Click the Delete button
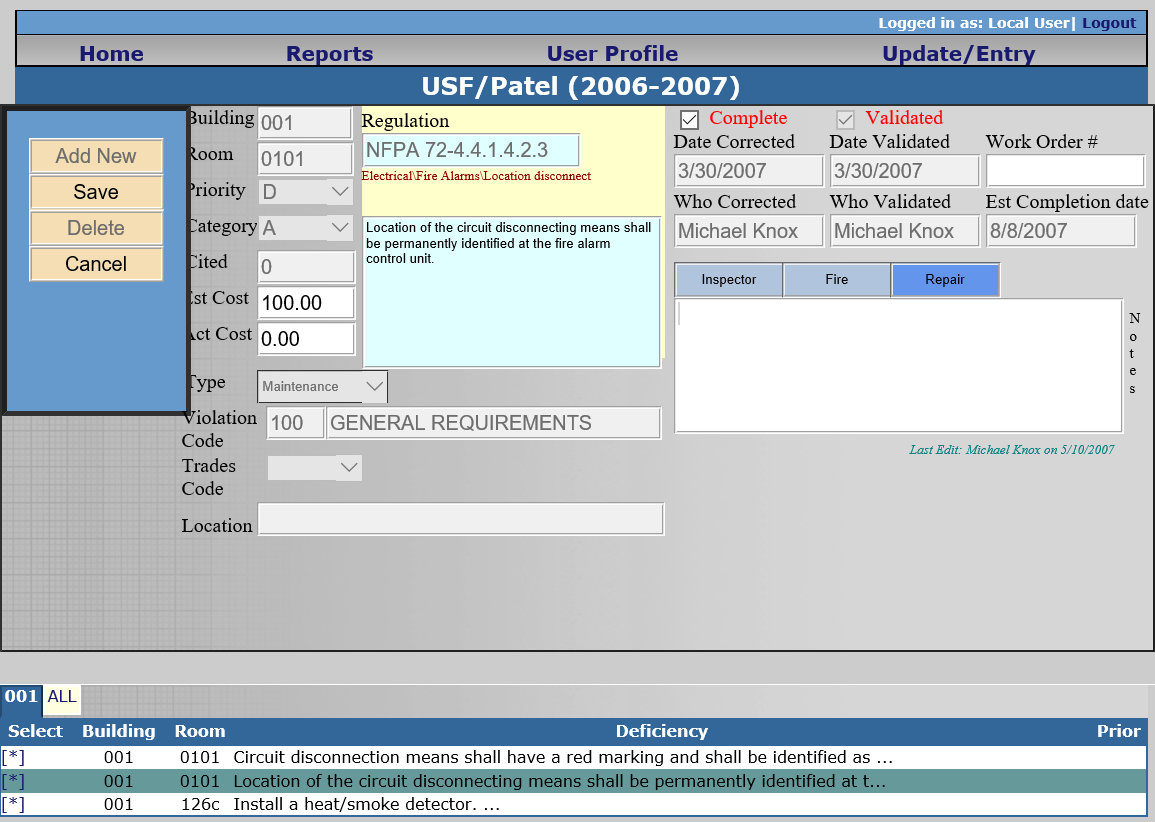This screenshot has height=822, width=1155. pyautogui.click(x=96, y=228)
